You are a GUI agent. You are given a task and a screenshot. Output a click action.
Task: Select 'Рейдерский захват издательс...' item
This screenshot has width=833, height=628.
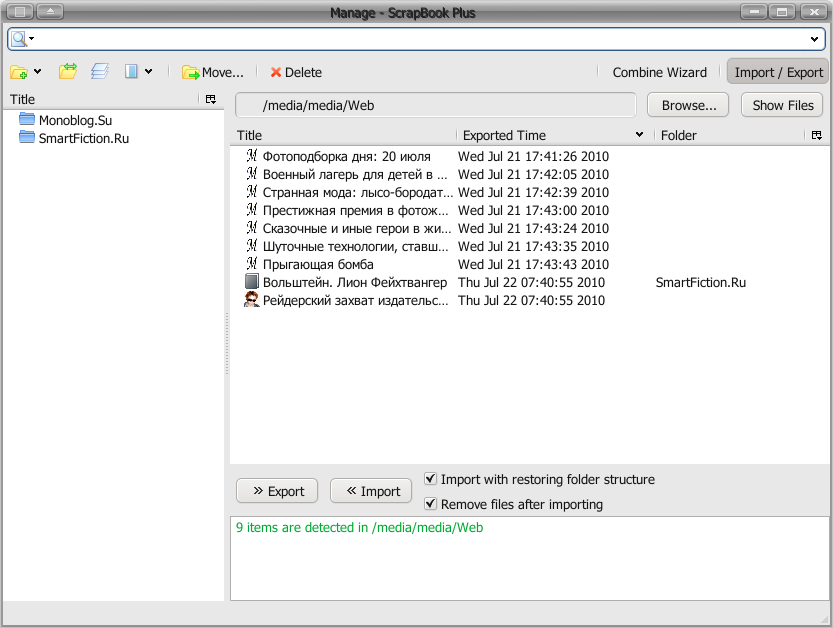(355, 301)
